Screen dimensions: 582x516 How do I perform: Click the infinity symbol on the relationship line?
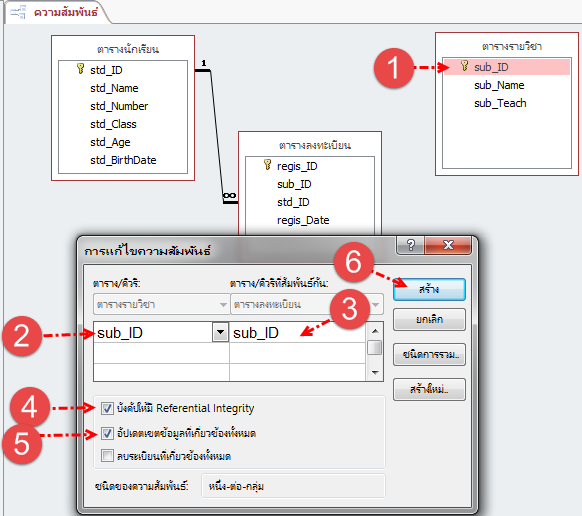229,196
